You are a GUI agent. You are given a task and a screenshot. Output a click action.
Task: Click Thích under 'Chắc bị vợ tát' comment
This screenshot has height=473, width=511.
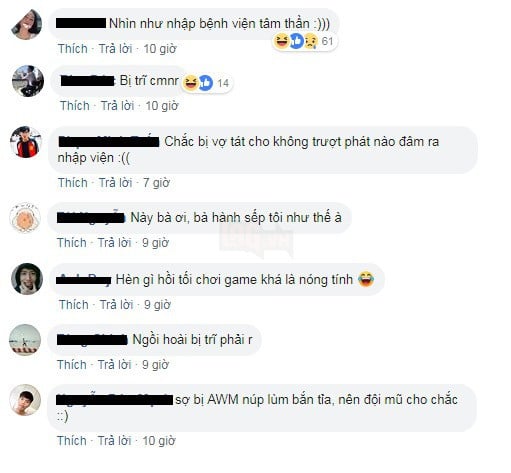pos(73,183)
